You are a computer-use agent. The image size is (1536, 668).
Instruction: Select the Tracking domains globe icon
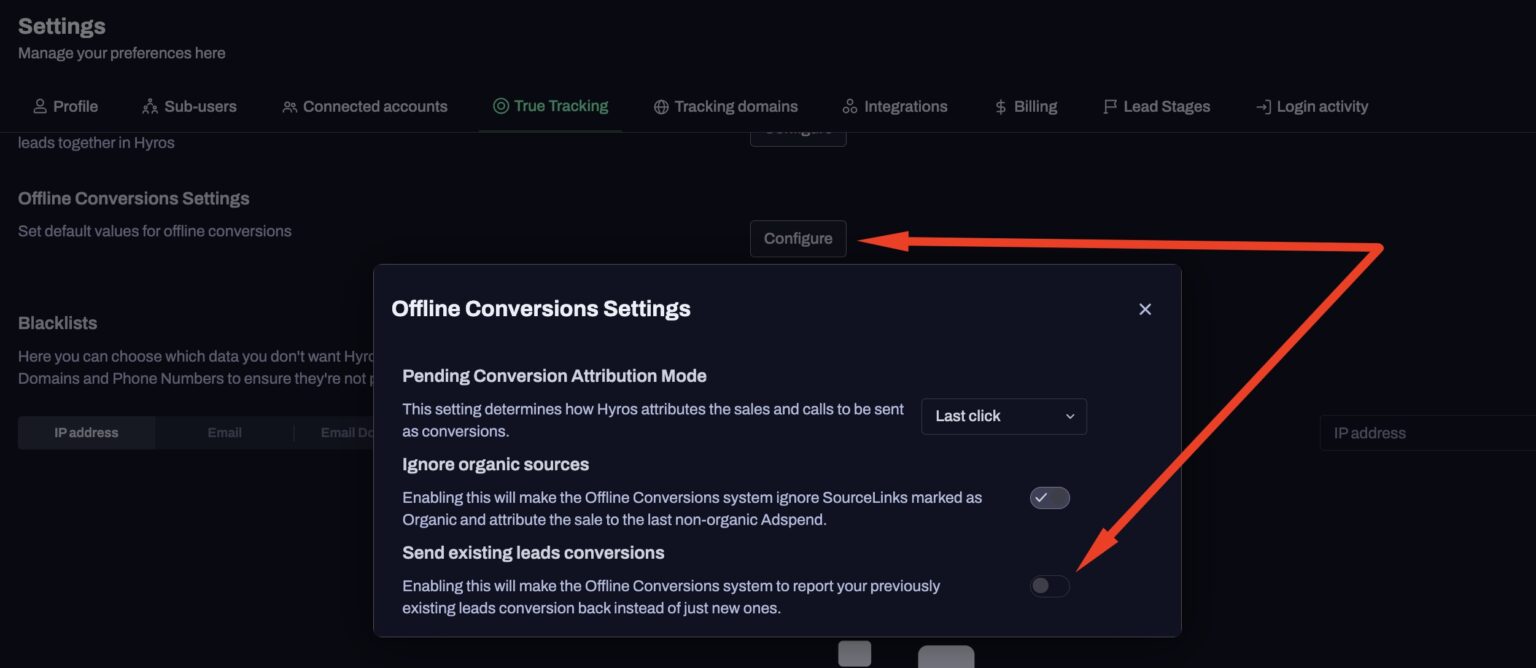[x=660, y=105]
